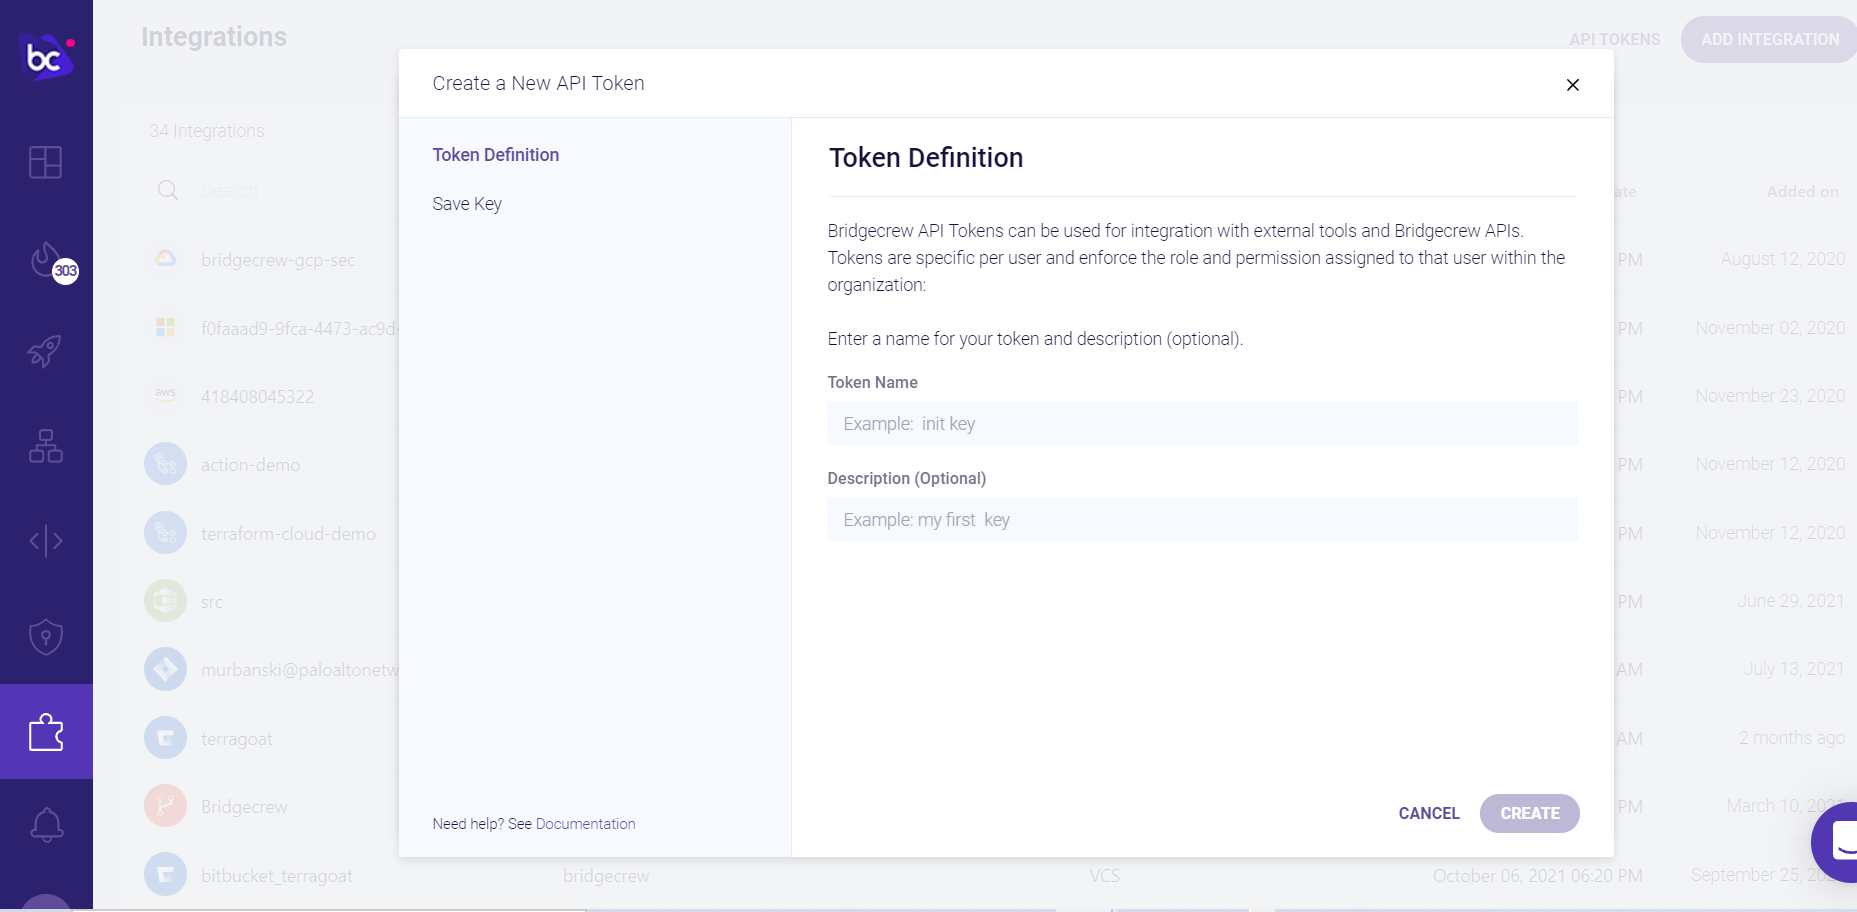
Task: Click the bitbucket_terragoat integration icon
Action: coord(165,874)
